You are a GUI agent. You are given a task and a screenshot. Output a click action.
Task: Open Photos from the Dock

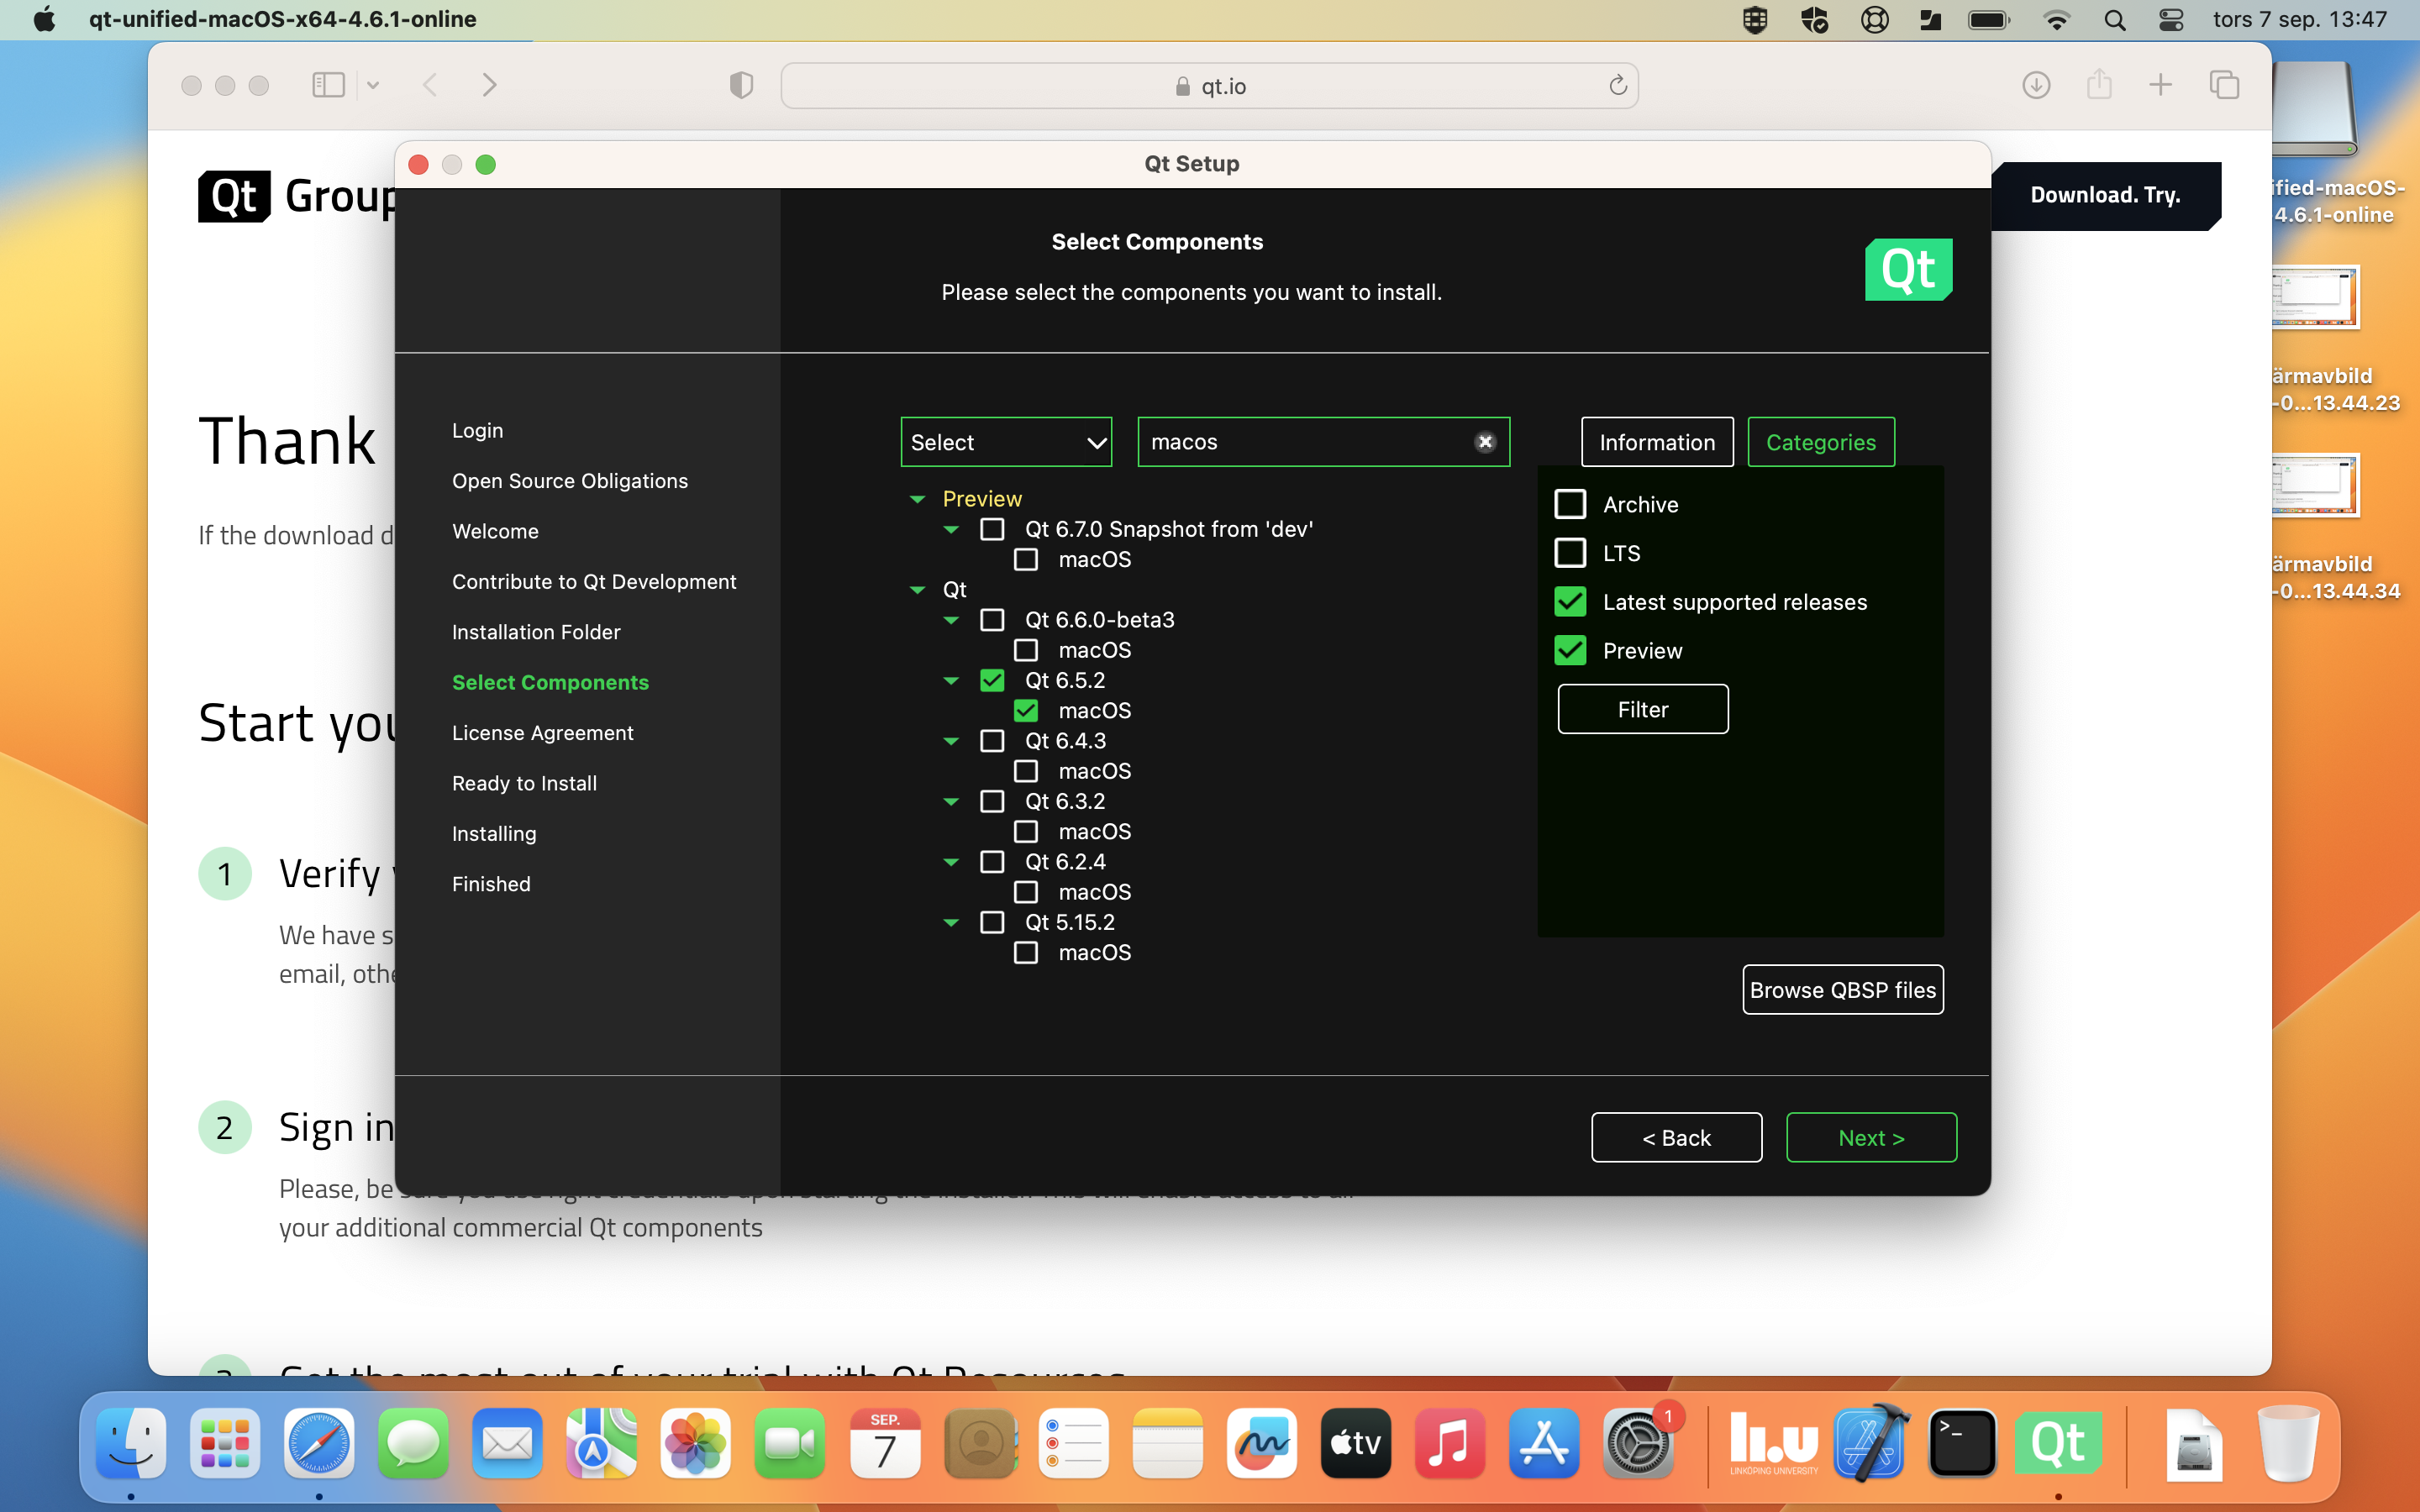[696, 1442]
